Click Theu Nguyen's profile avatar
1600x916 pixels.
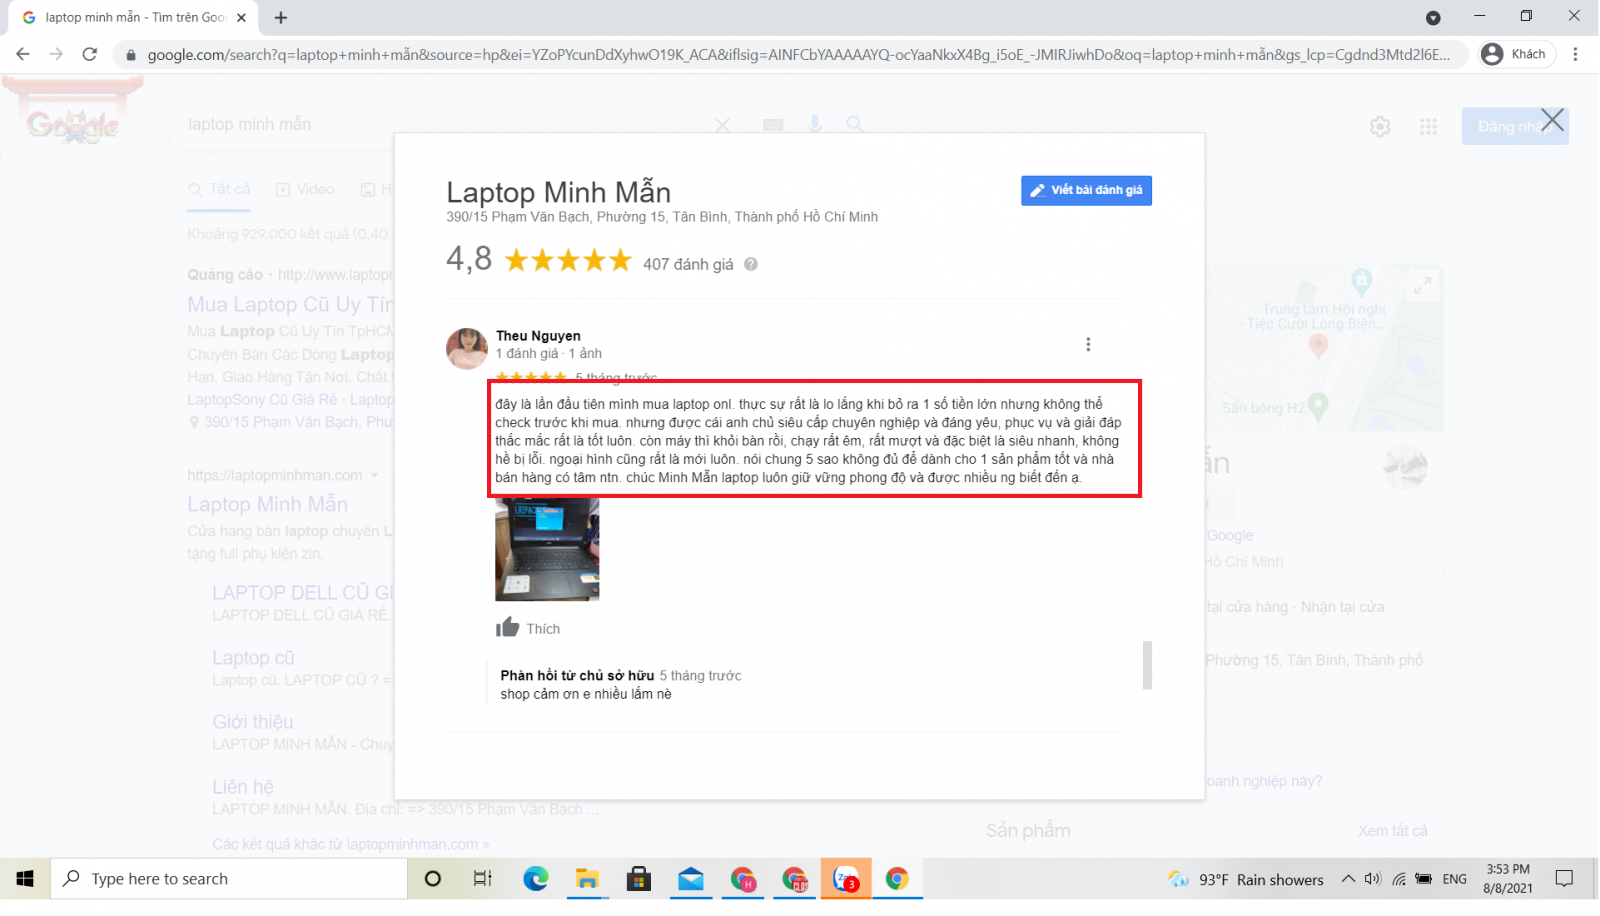[x=467, y=348]
